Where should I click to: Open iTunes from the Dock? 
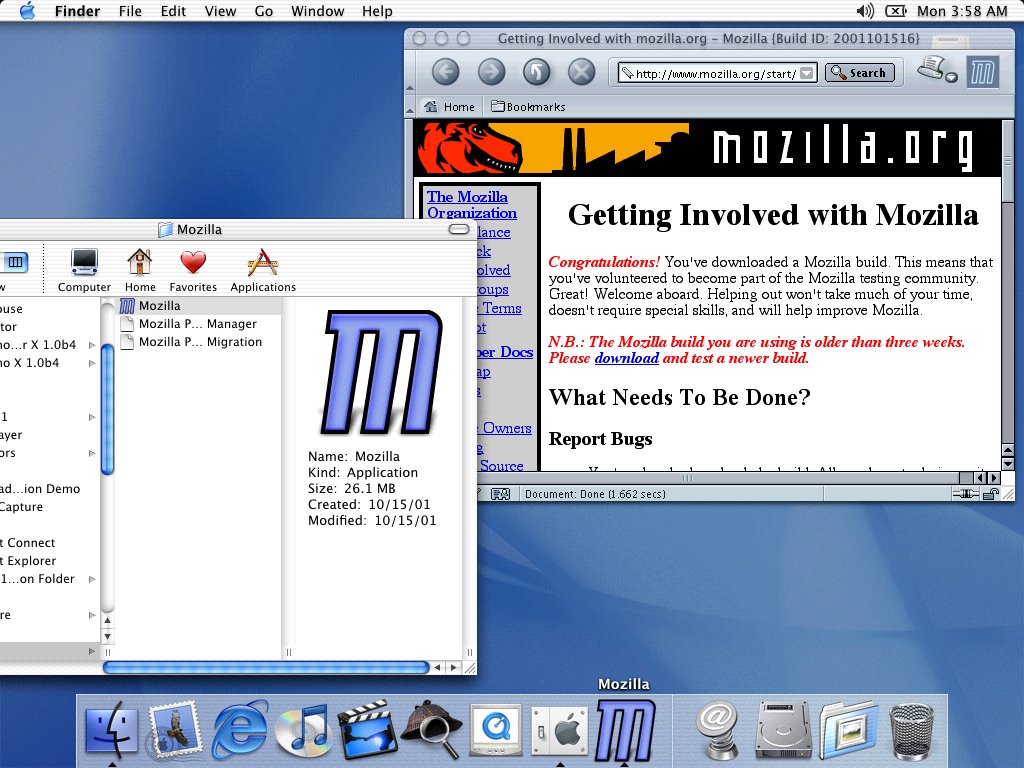pyautogui.click(x=302, y=731)
